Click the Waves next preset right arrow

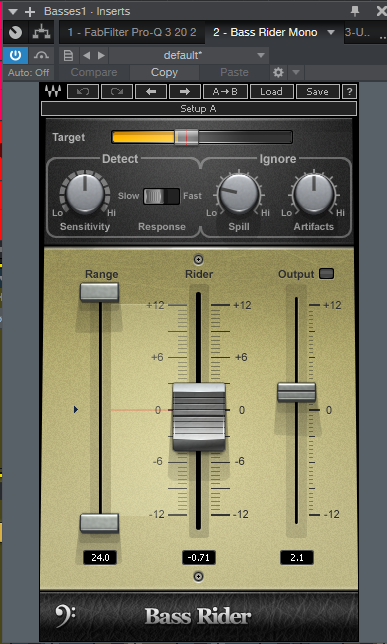click(x=185, y=92)
